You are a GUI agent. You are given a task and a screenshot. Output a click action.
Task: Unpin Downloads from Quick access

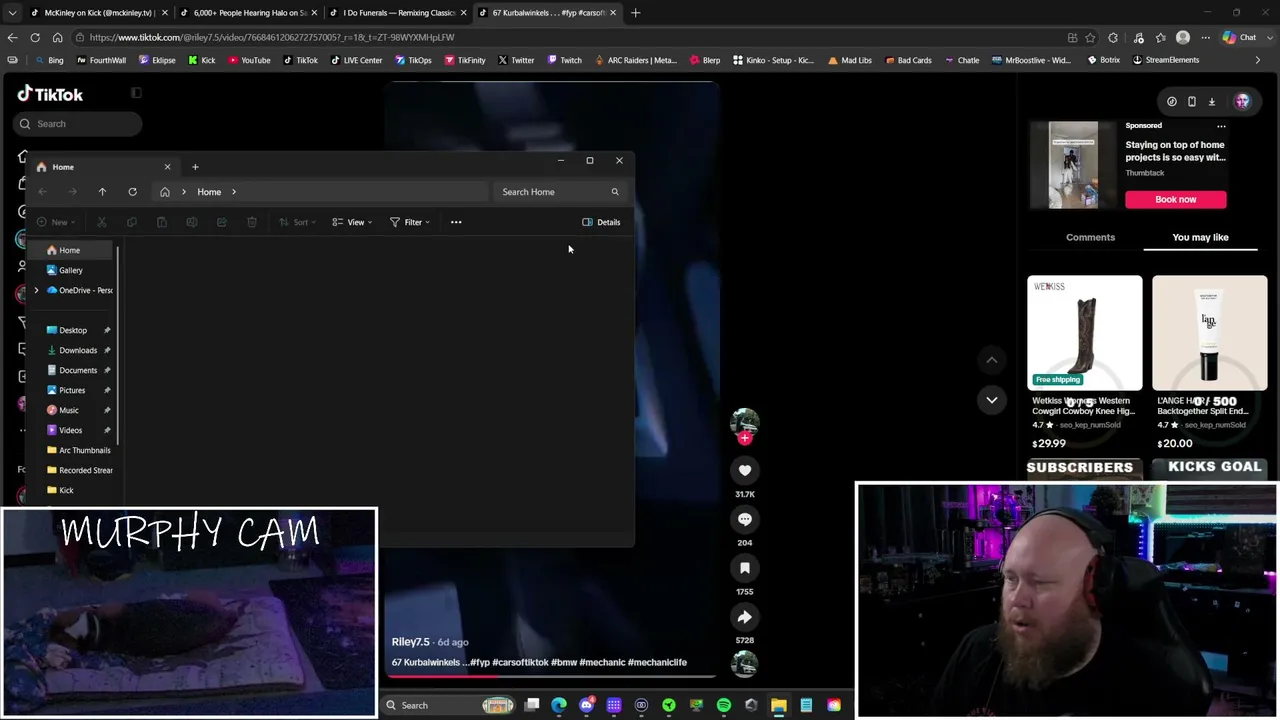pos(107,350)
